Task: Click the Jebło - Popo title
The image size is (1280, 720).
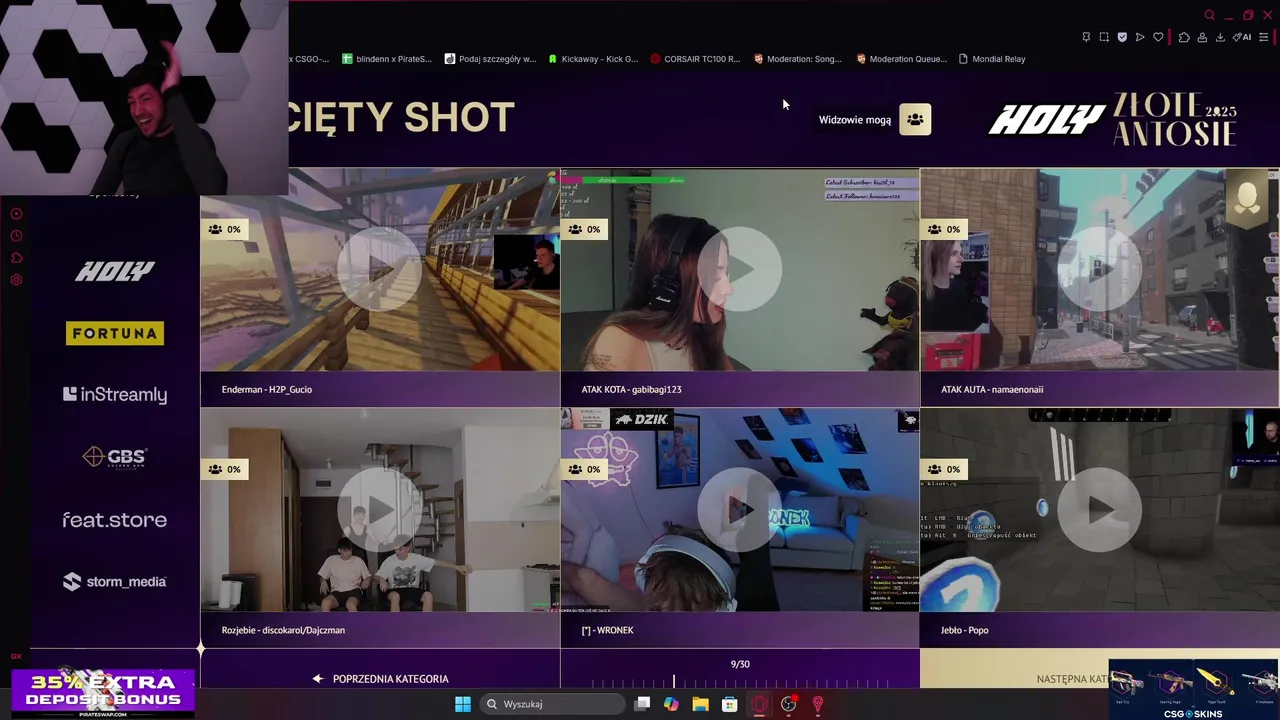Action: (x=964, y=630)
